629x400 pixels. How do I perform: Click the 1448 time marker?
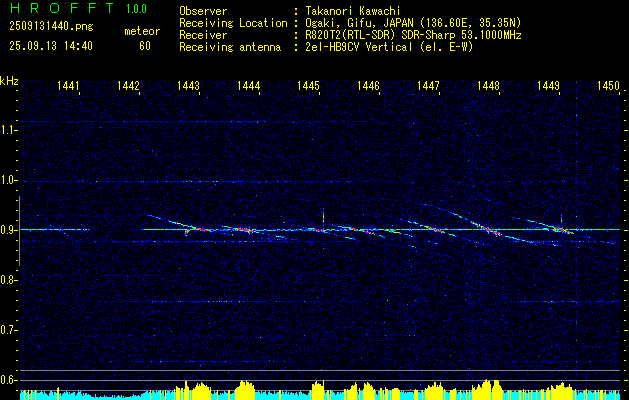tap(488, 85)
